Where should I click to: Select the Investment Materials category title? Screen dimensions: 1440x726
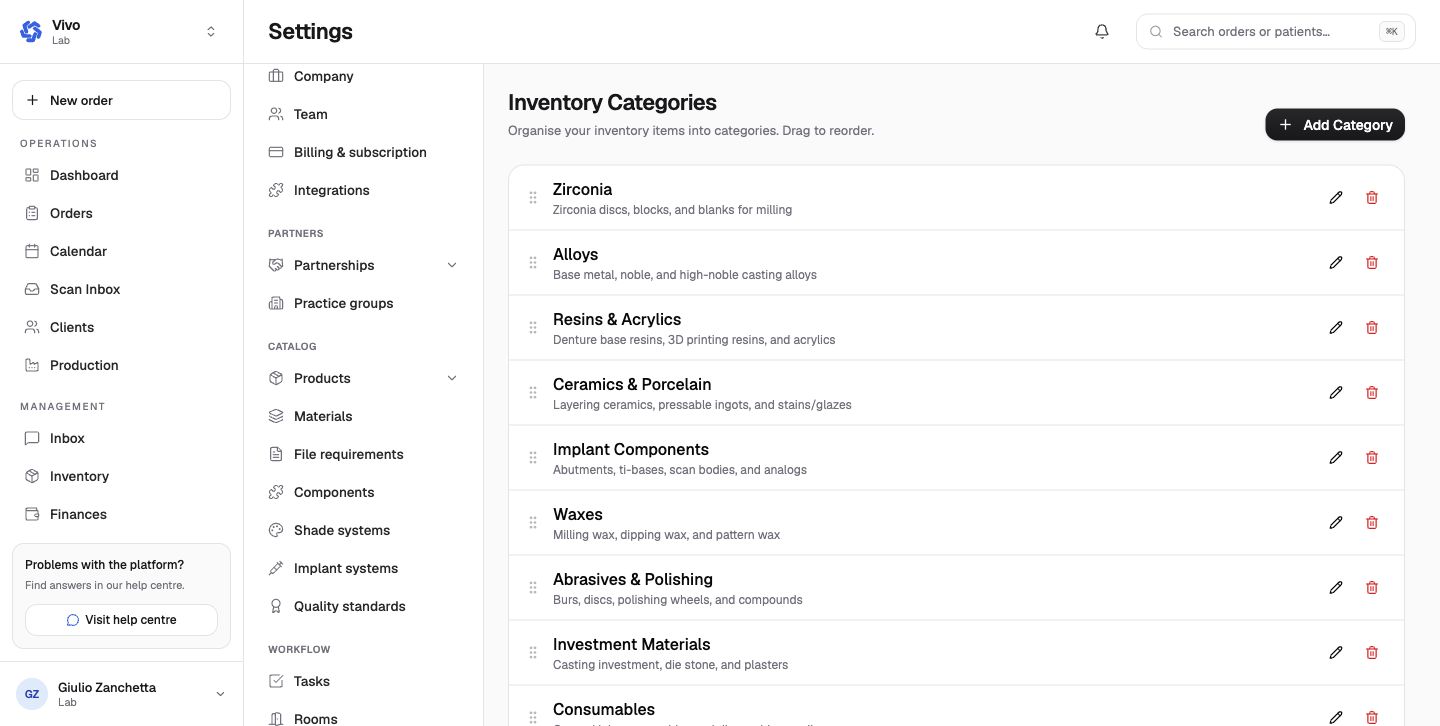coord(632,644)
